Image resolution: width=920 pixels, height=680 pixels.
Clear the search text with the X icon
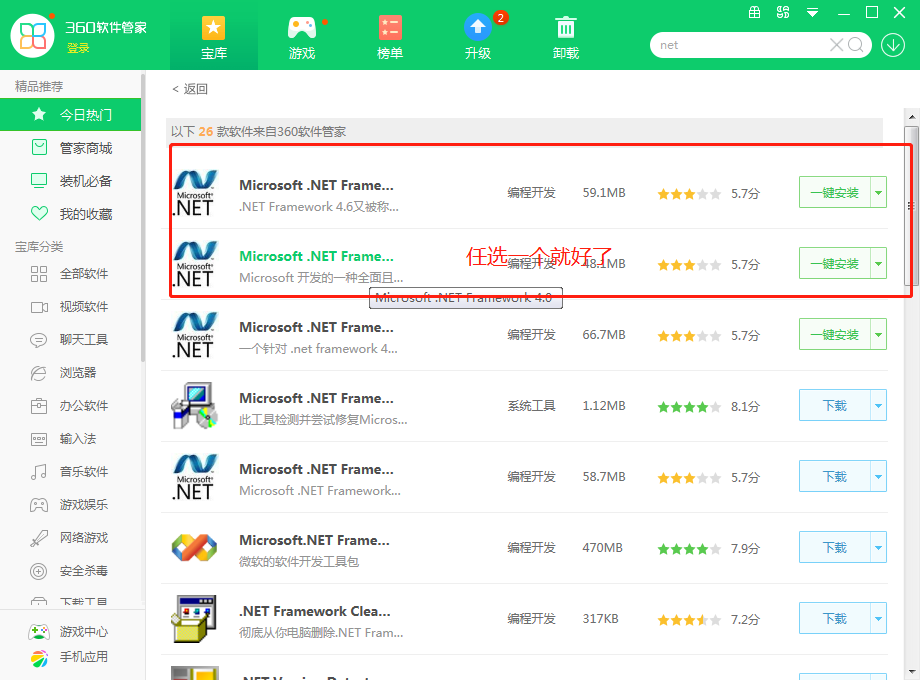pyautogui.click(x=837, y=45)
